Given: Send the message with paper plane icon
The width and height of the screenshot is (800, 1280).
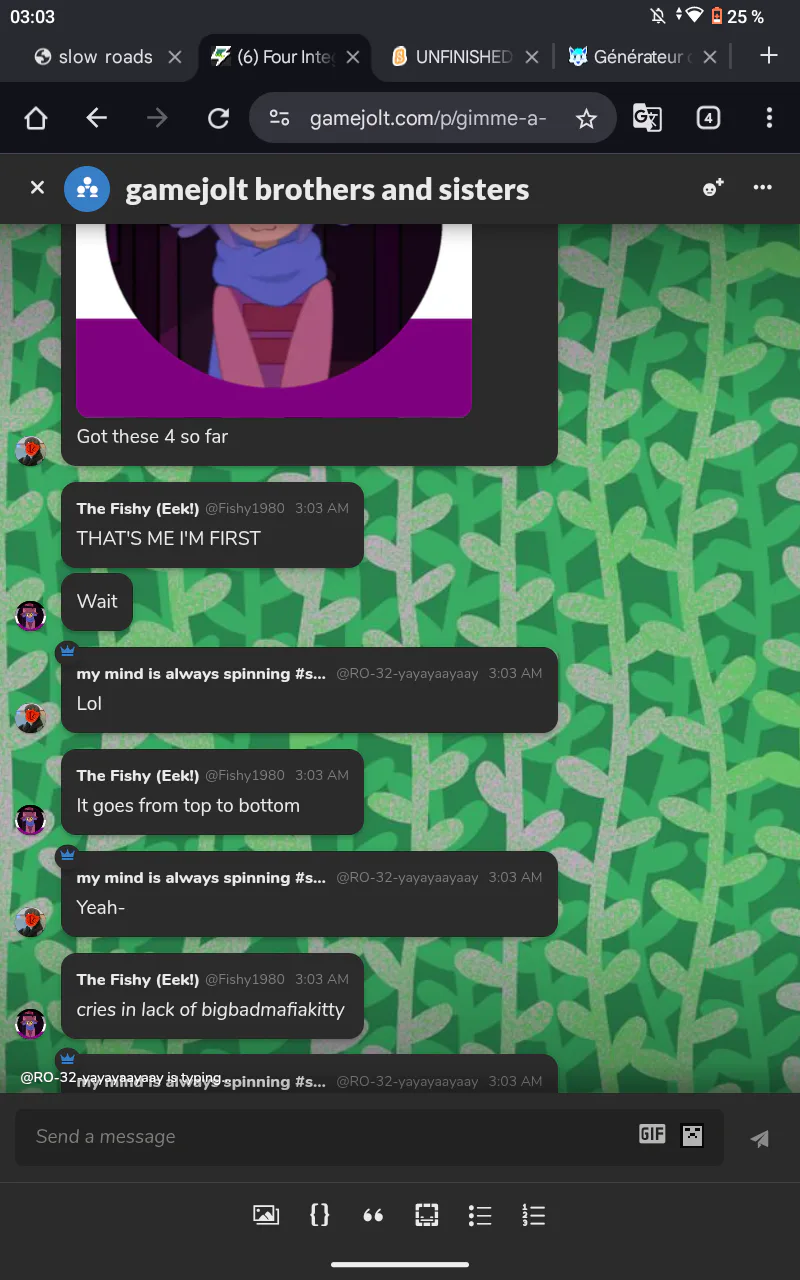Looking at the screenshot, I should click(x=760, y=1138).
